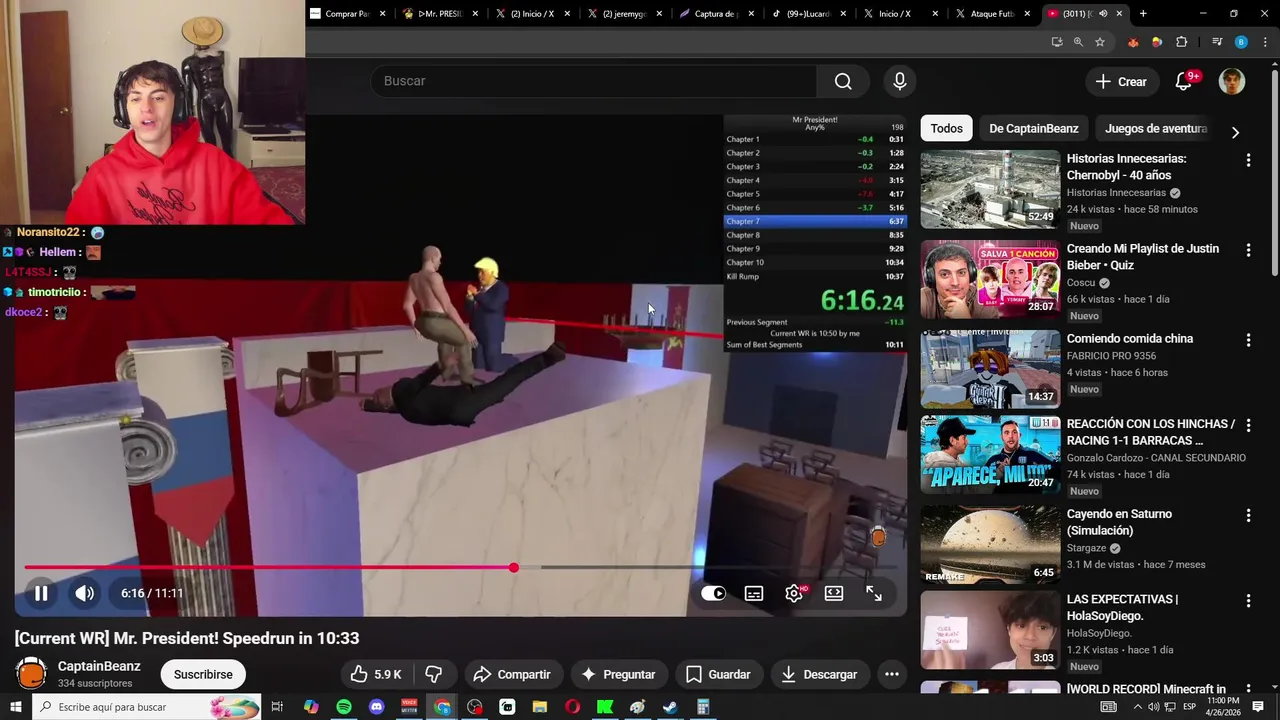Select the Juegos de aventura filter chip

click(1156, 128)
